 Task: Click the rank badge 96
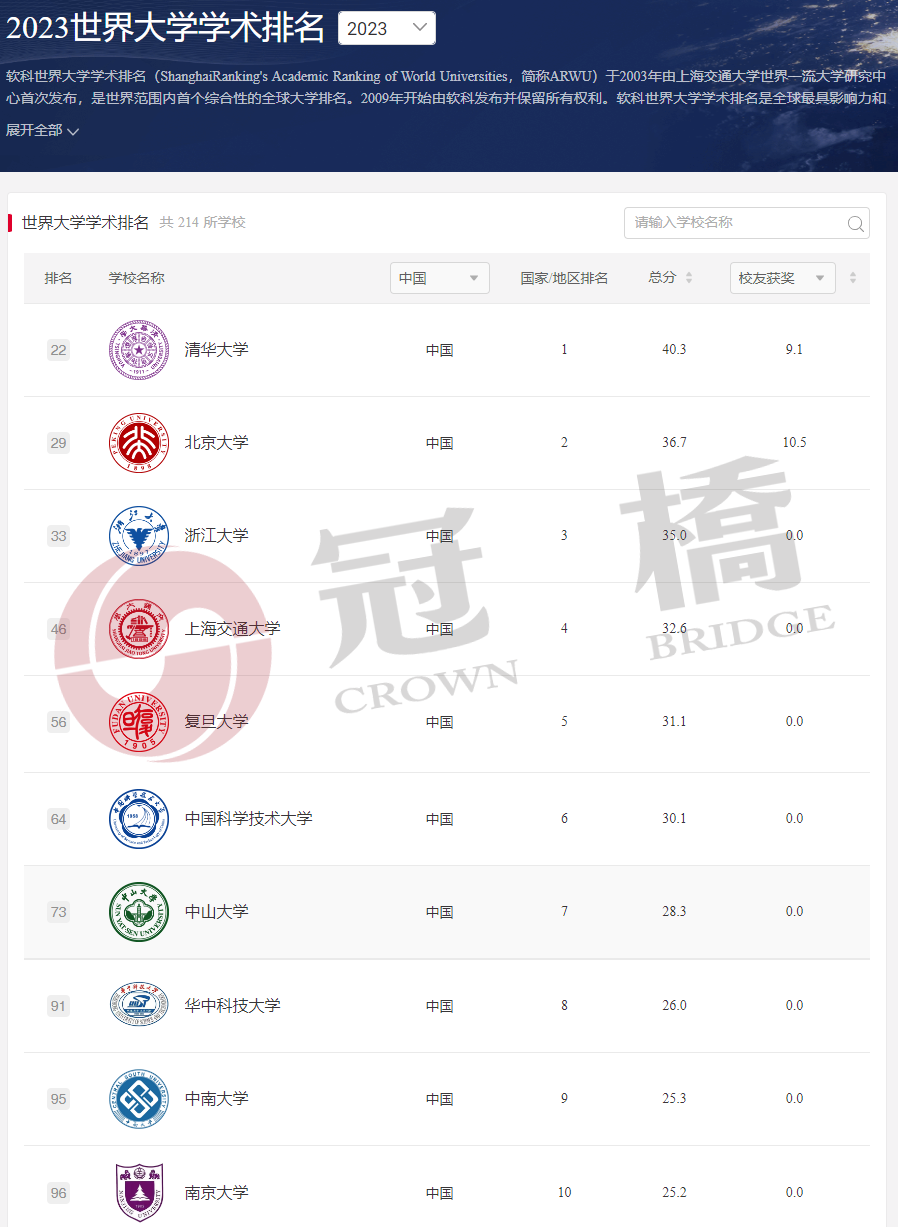[x=59, y=1192]
